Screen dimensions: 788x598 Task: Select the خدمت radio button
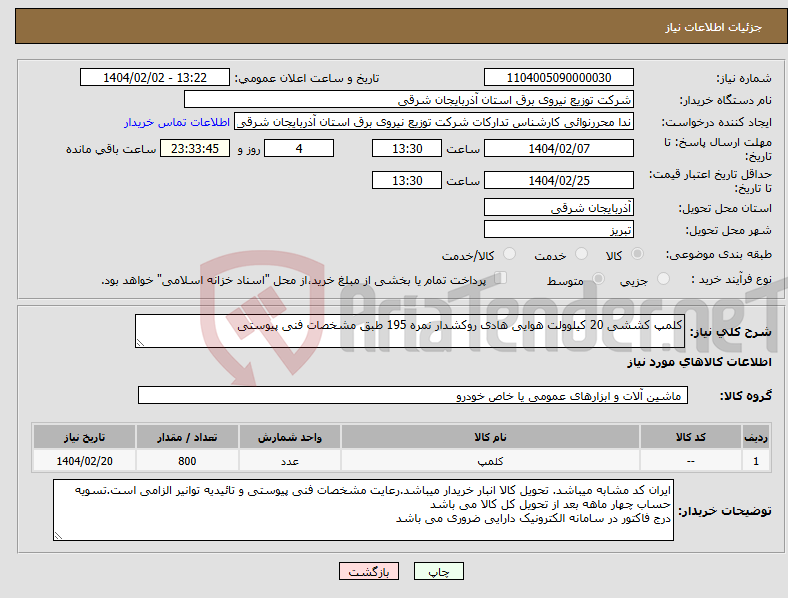pos(581,254)
